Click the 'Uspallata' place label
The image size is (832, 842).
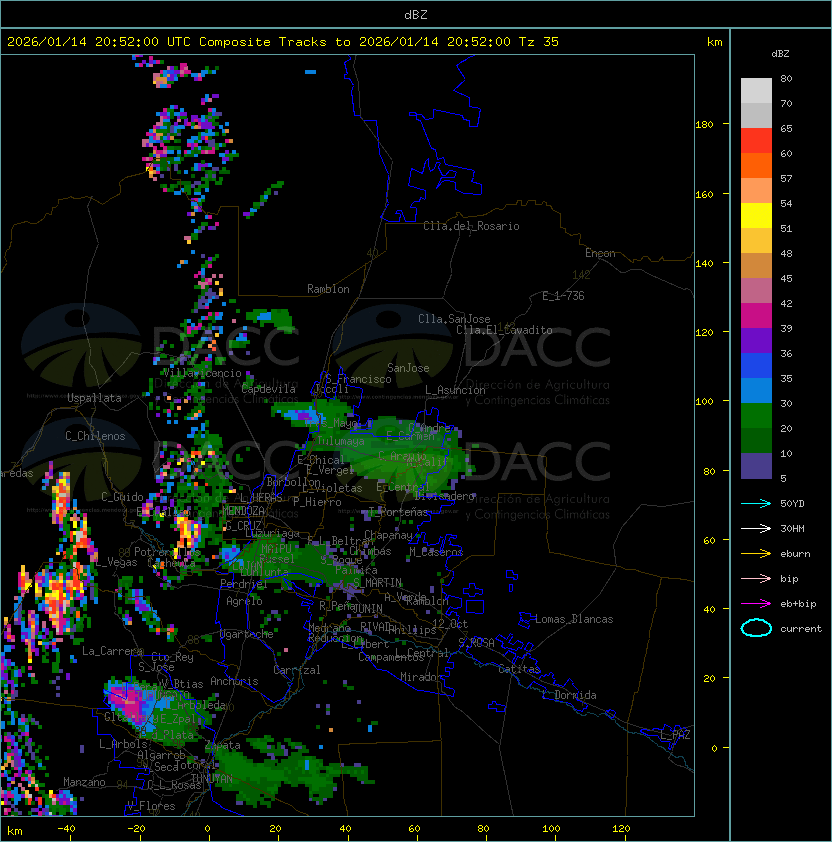(94, 398)
